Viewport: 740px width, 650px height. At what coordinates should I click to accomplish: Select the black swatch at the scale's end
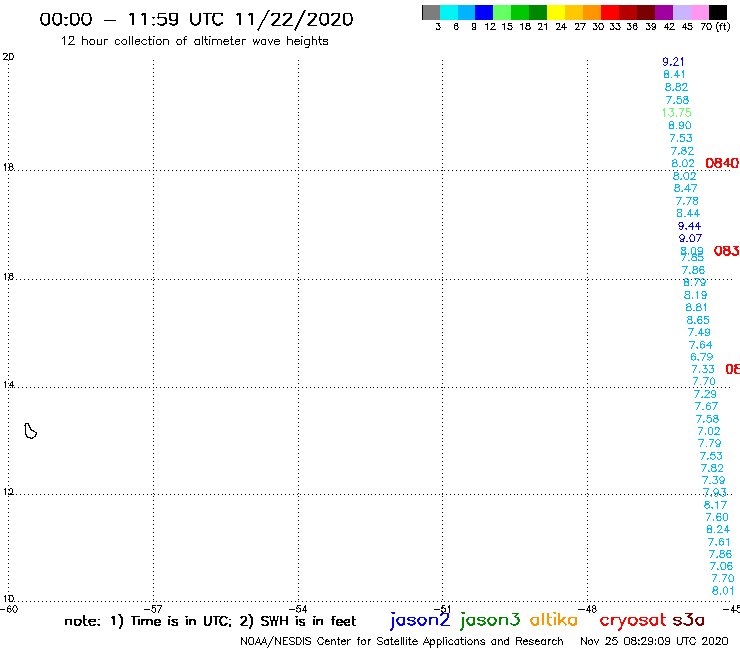tap(718, 12)
